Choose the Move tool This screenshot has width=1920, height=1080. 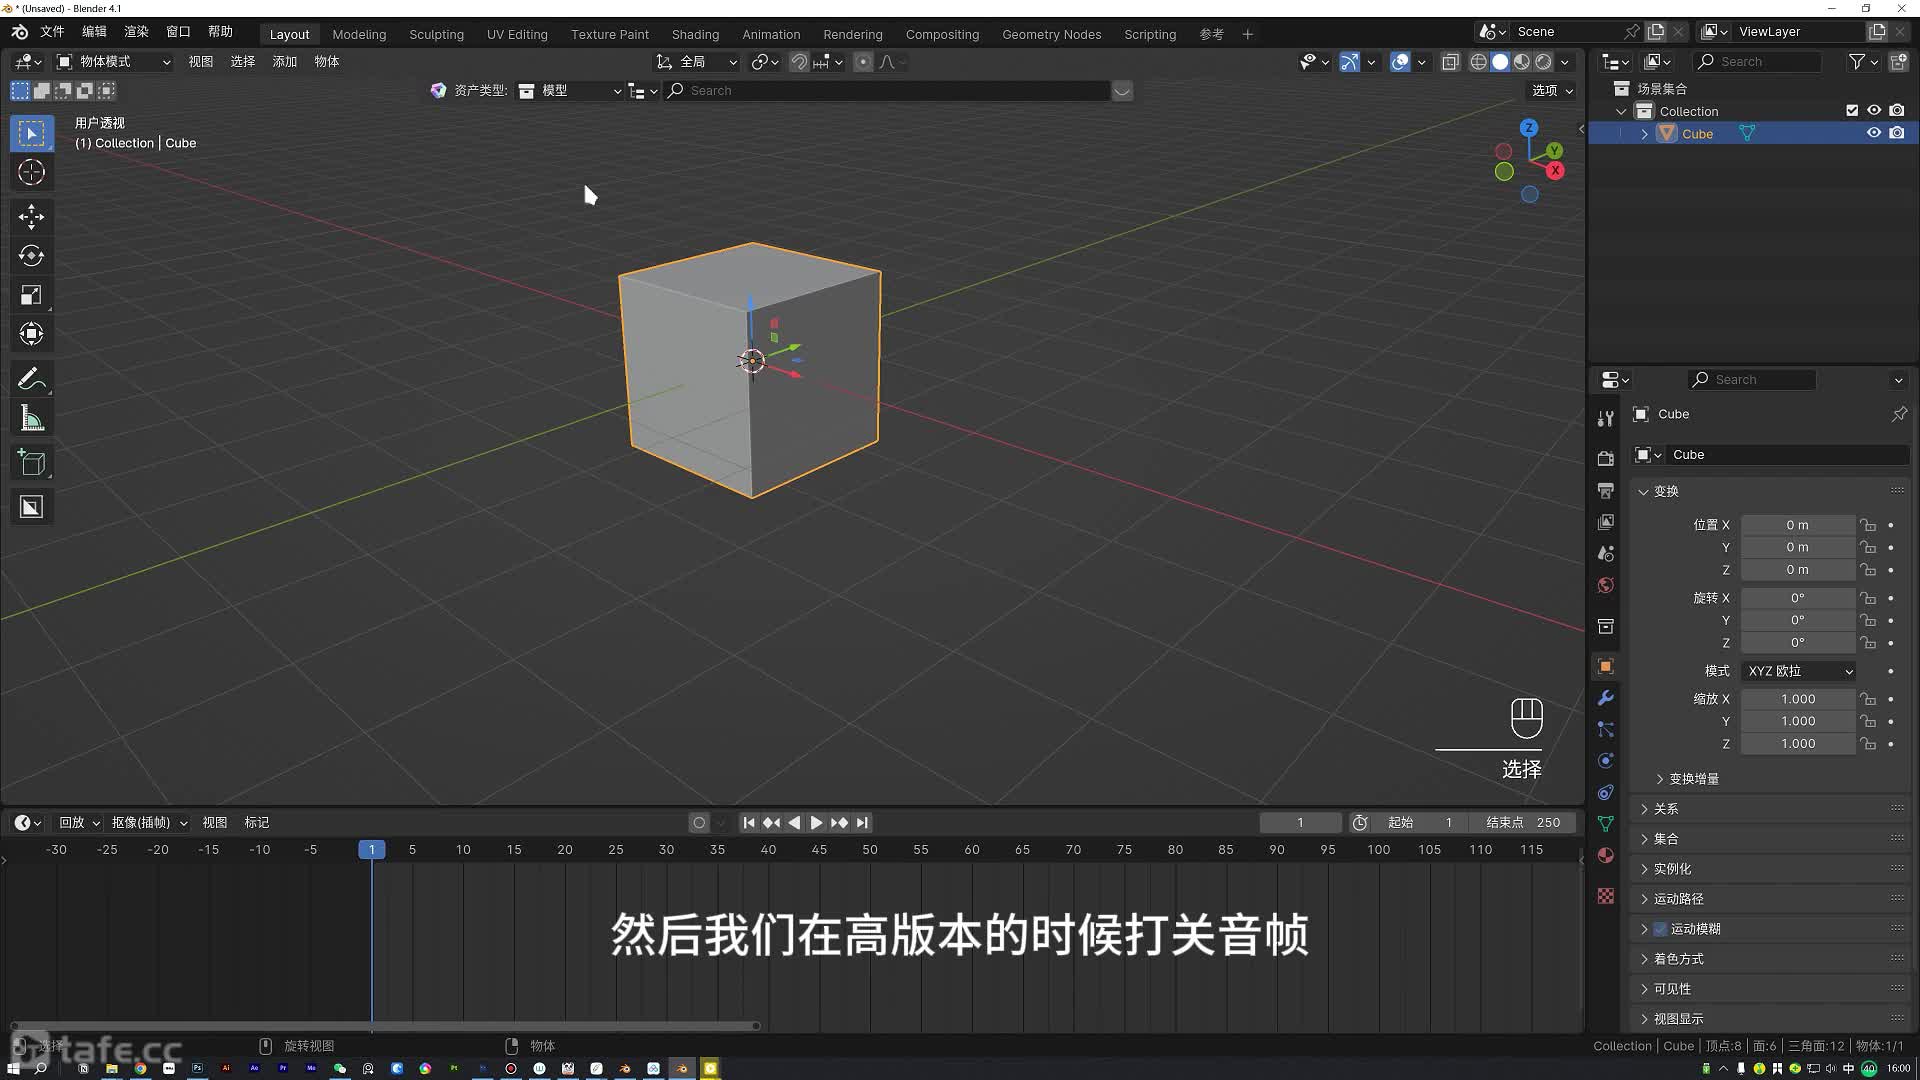click(x=31, y=216)
